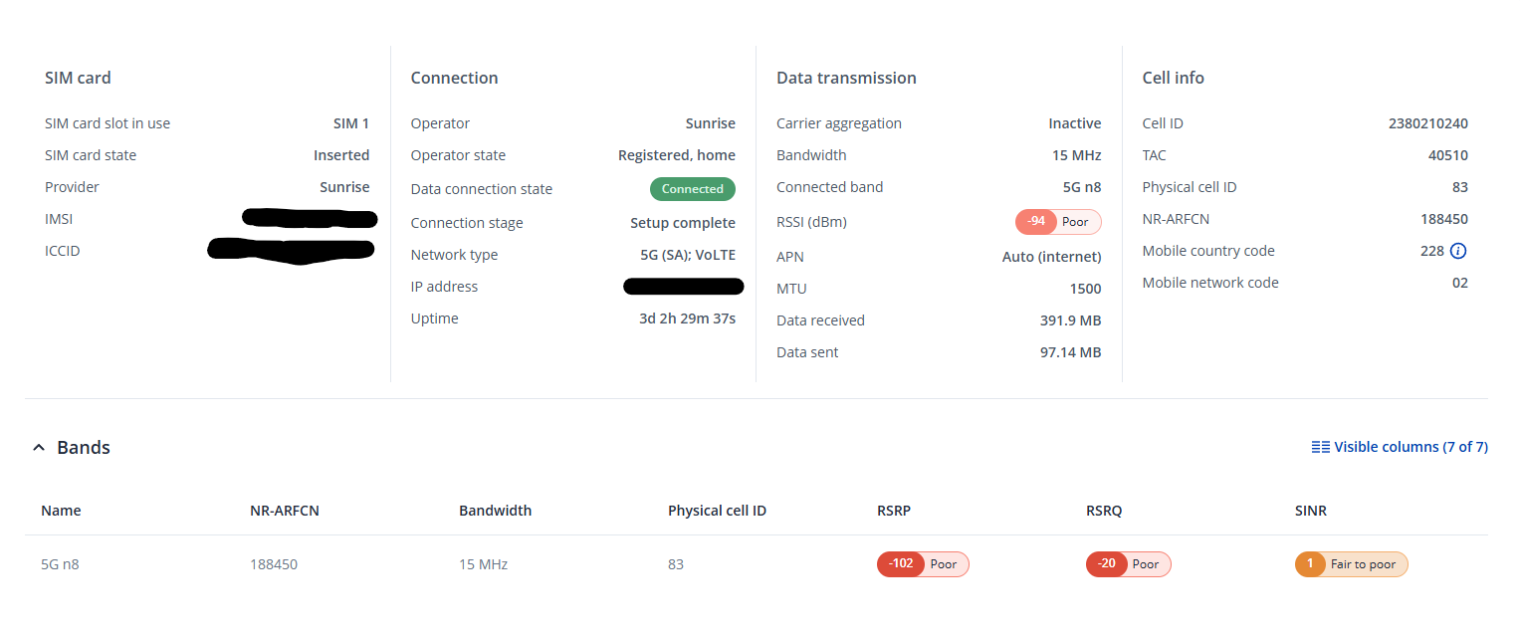Open the Visible columns (7 of 7) selector
Screen dimensions: 1520x637
click(x=1410, y=447)
